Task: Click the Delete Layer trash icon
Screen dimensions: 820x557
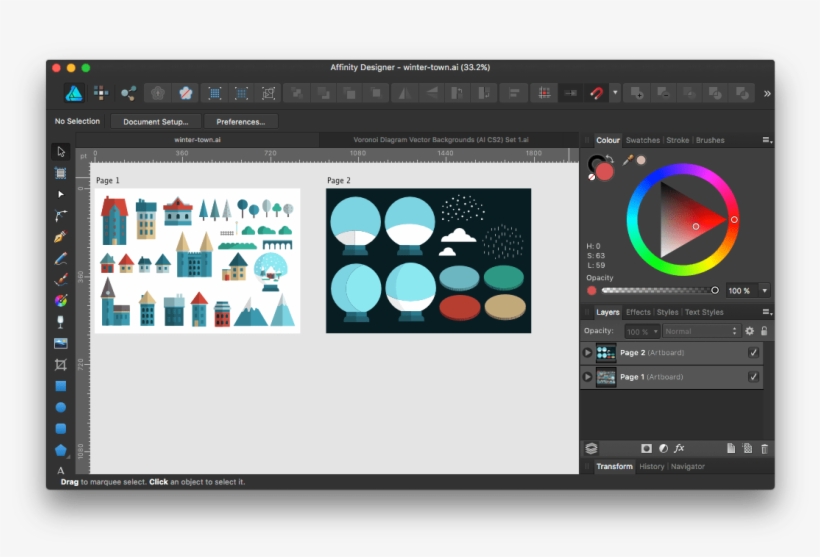Action: pyautogui.click(x=765, y=449)
